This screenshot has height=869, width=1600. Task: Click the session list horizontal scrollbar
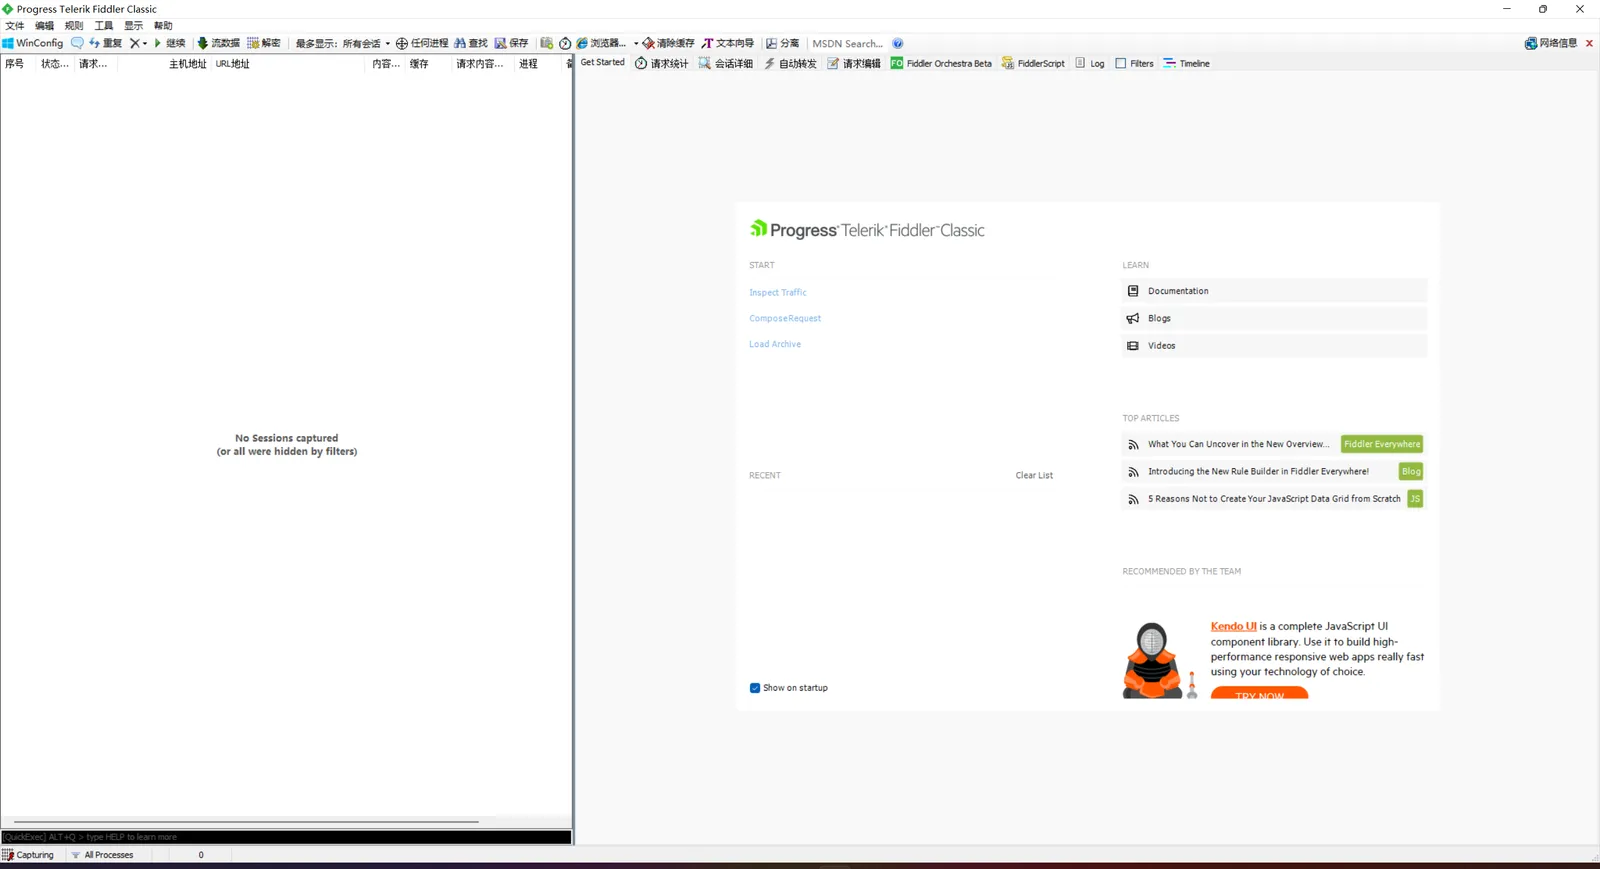pos(246,822)
